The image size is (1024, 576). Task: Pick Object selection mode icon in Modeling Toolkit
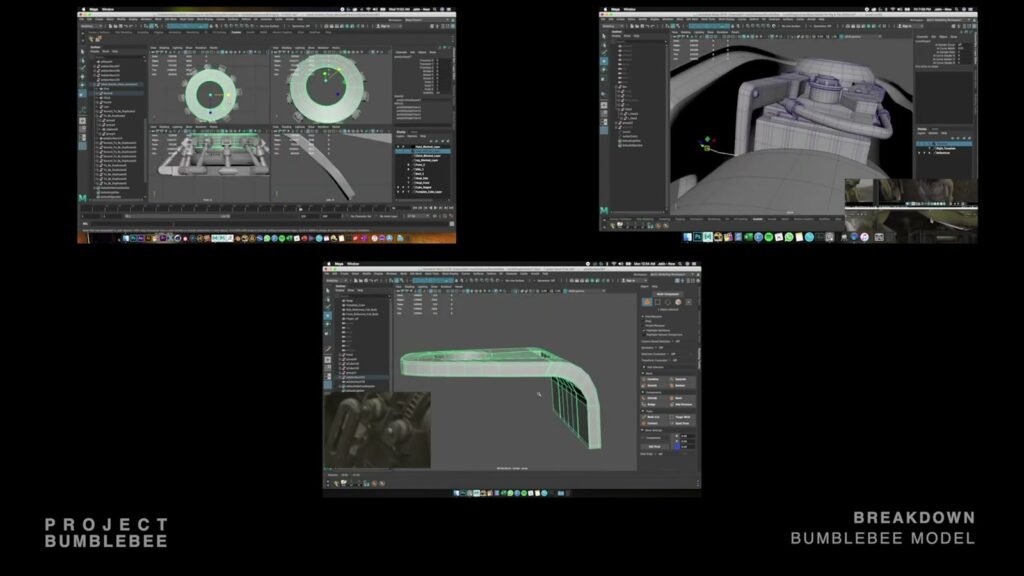[x=647, y=302]
